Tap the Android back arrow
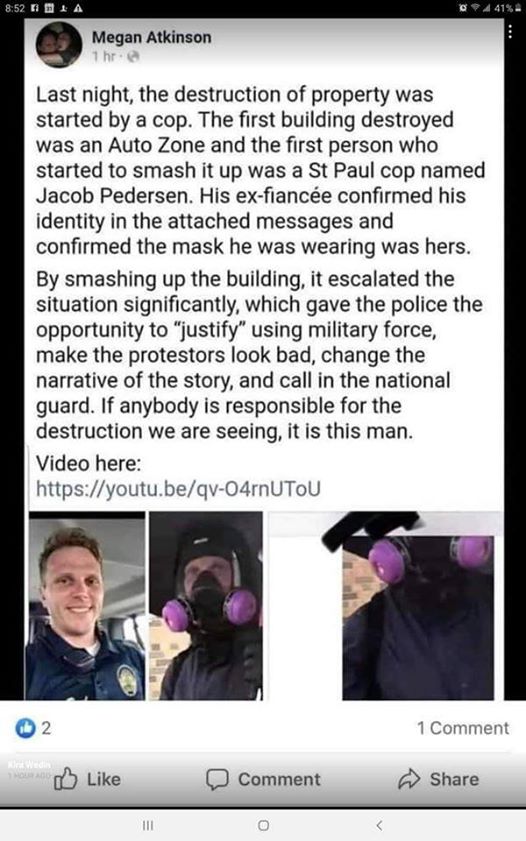Image resolution: width=526 pixels, height=841 pixels. click(x=379, y=825)
